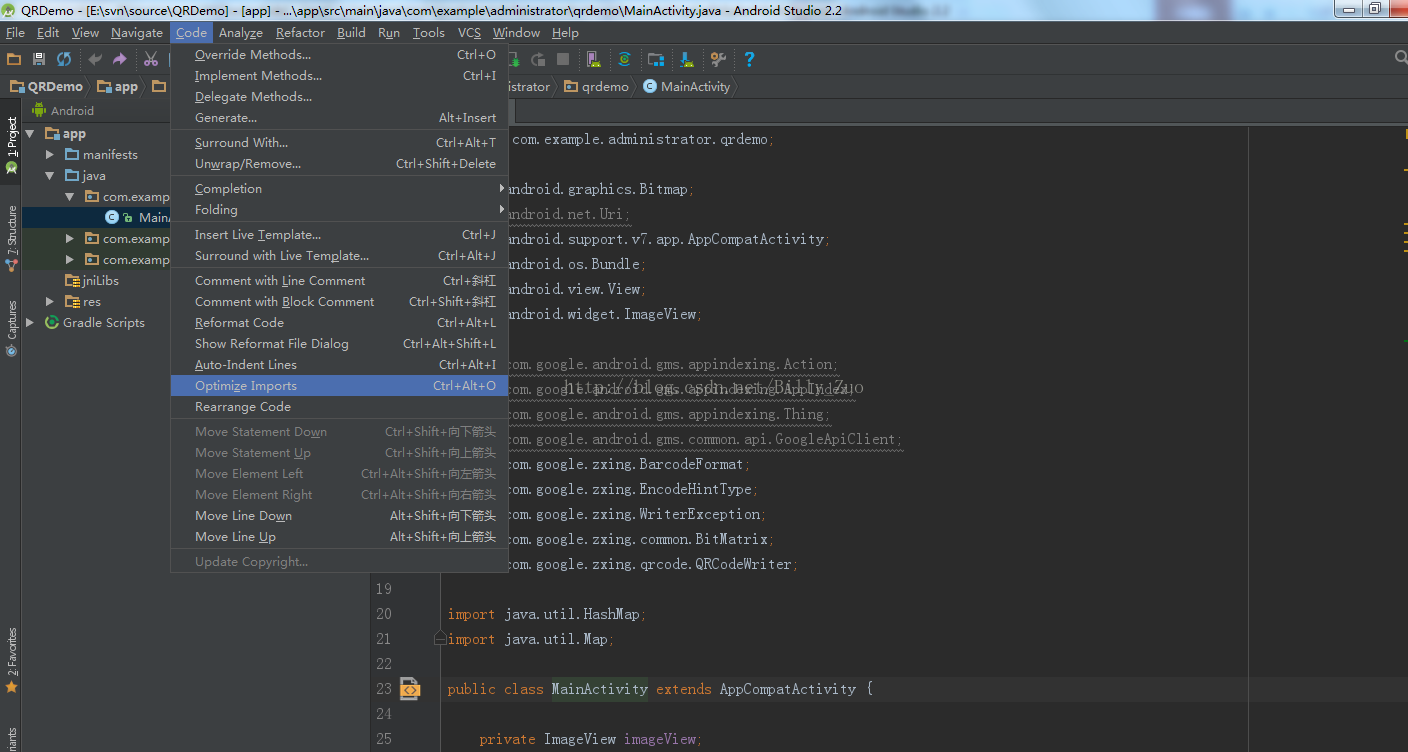Click the Stop square toolbar icon

563,60
